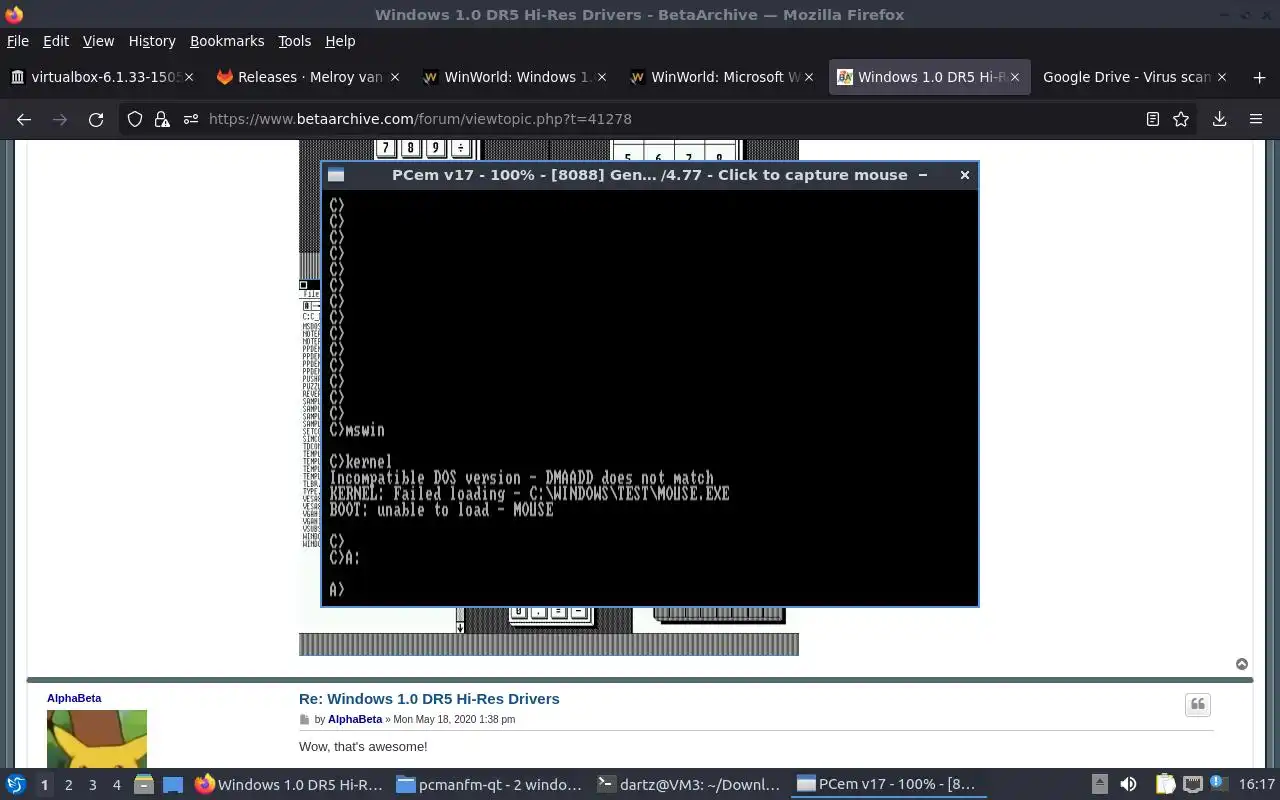Click the AlphaBeta author link in the byline
Screen dimensions: 1280x800
click(355, 720)
